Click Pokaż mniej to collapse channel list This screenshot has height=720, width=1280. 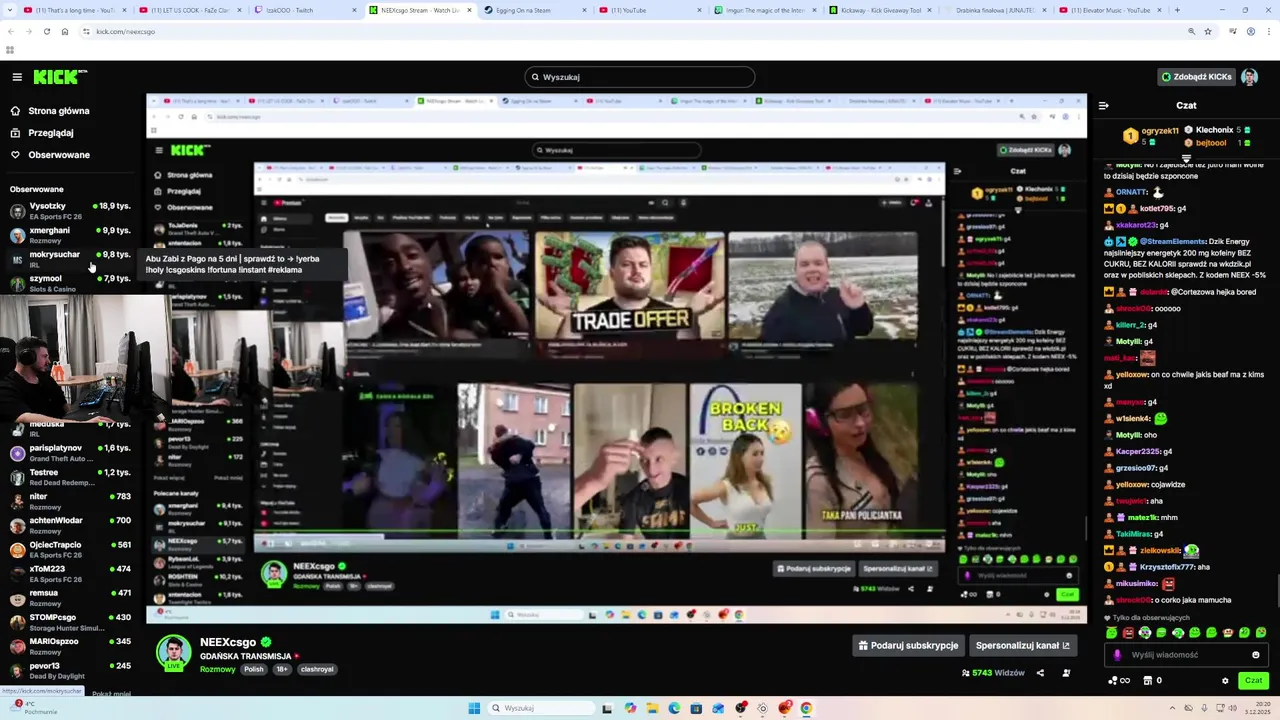point(111,693)
